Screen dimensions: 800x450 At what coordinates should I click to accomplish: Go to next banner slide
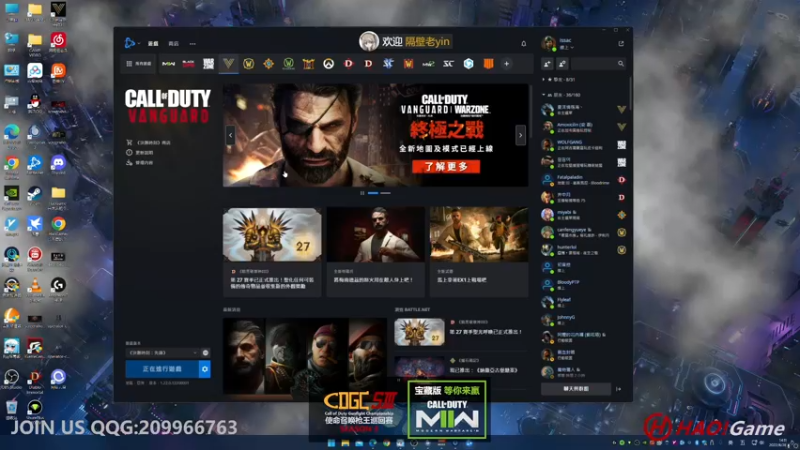[520, 136]
